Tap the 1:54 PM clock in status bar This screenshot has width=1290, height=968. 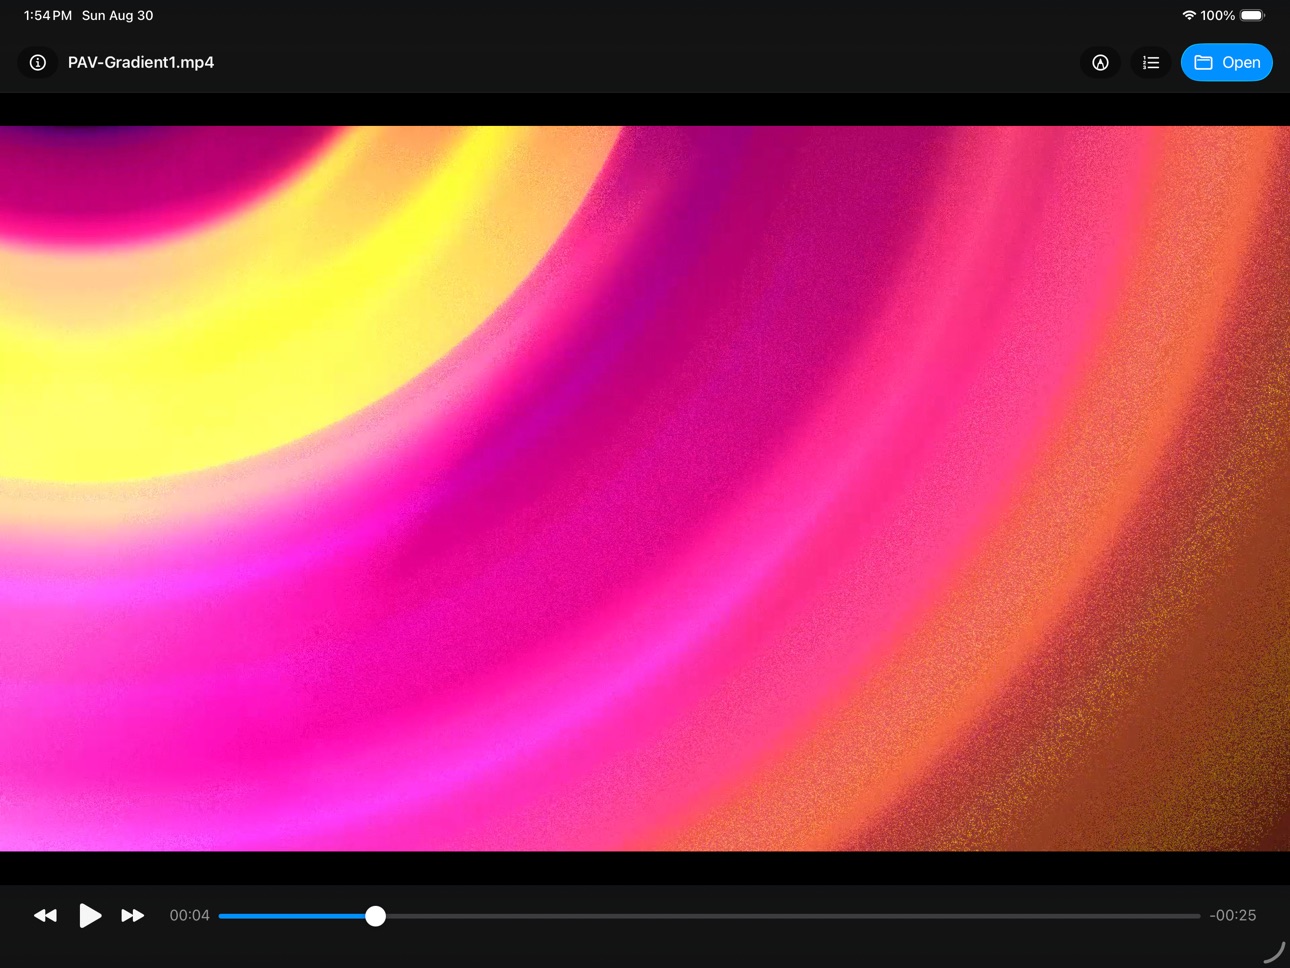(48, 15)
